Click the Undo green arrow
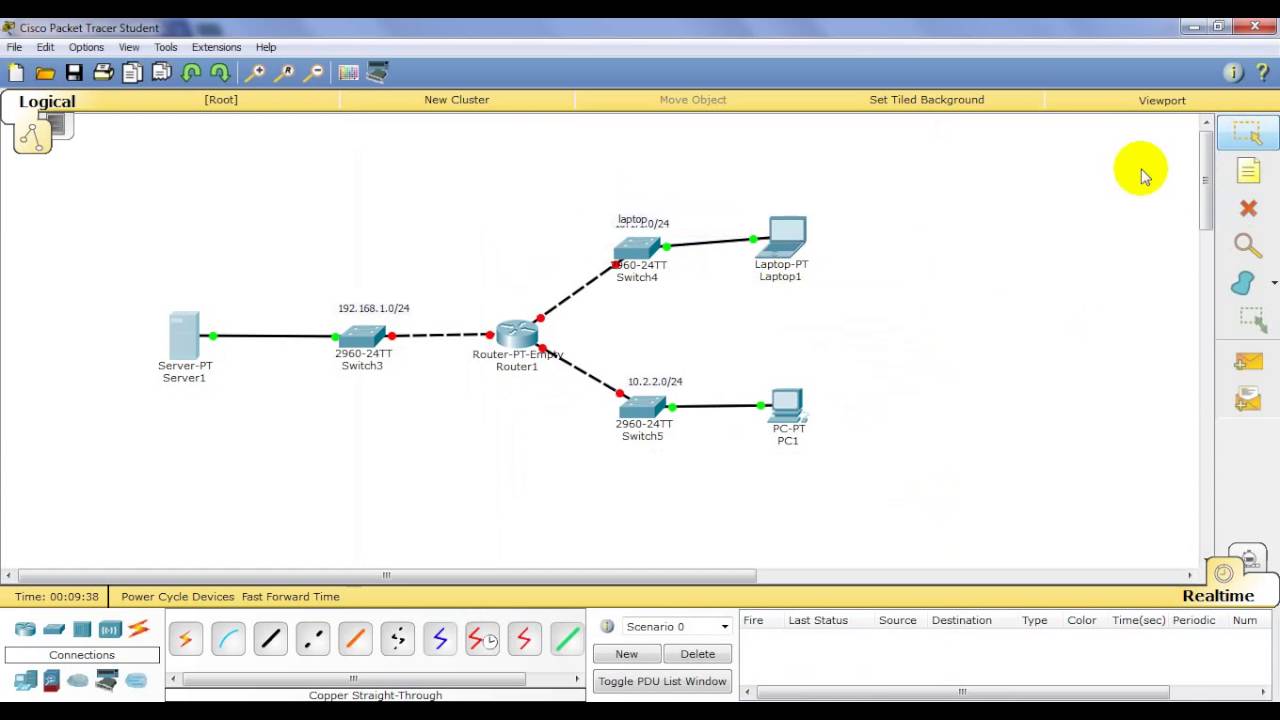The height and width of the screenshot is (720, 1280). [191, 72]
